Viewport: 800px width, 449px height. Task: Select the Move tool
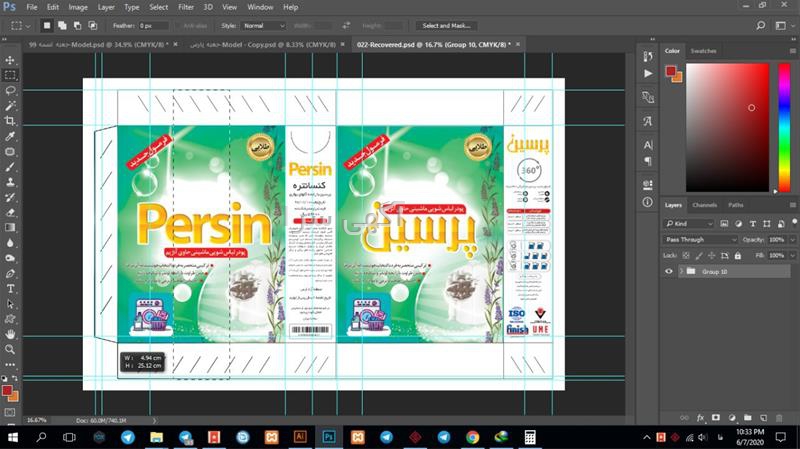pos(10,60)
